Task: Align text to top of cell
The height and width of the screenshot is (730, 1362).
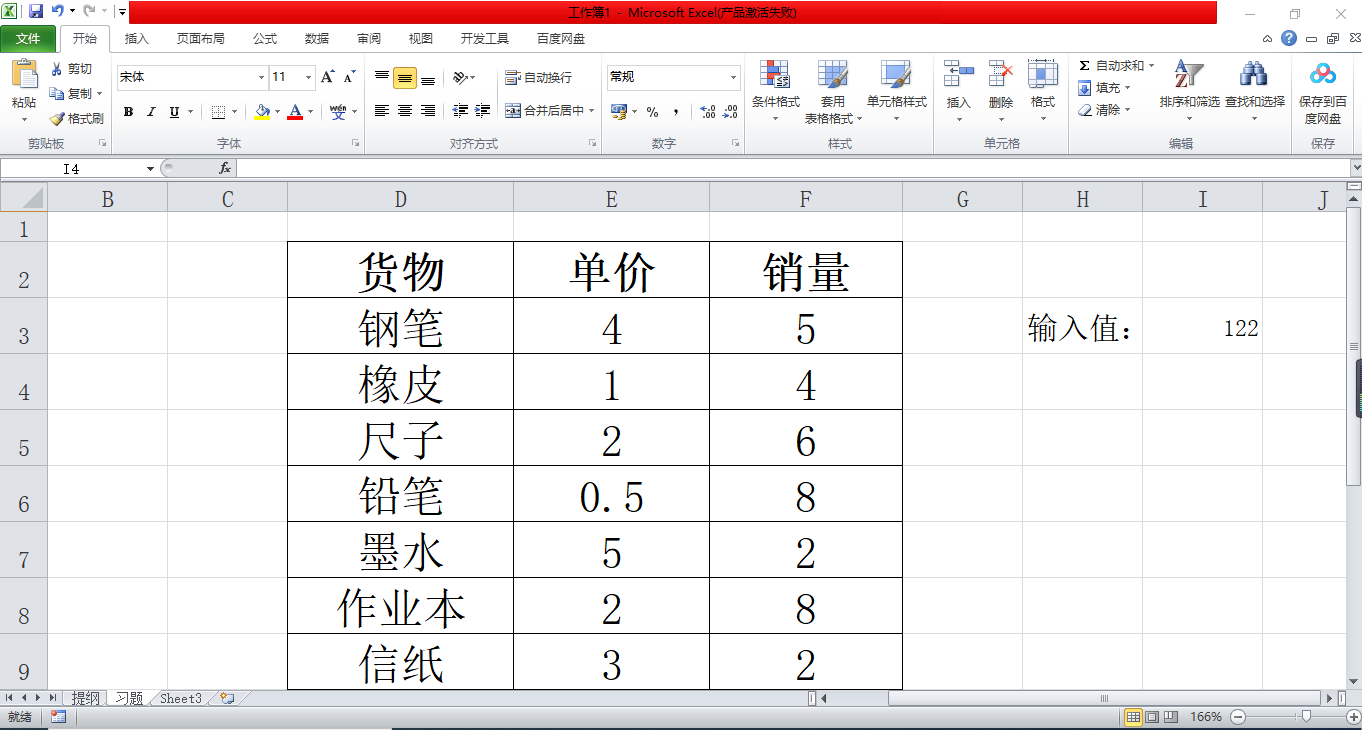Action: click(382, 77)
